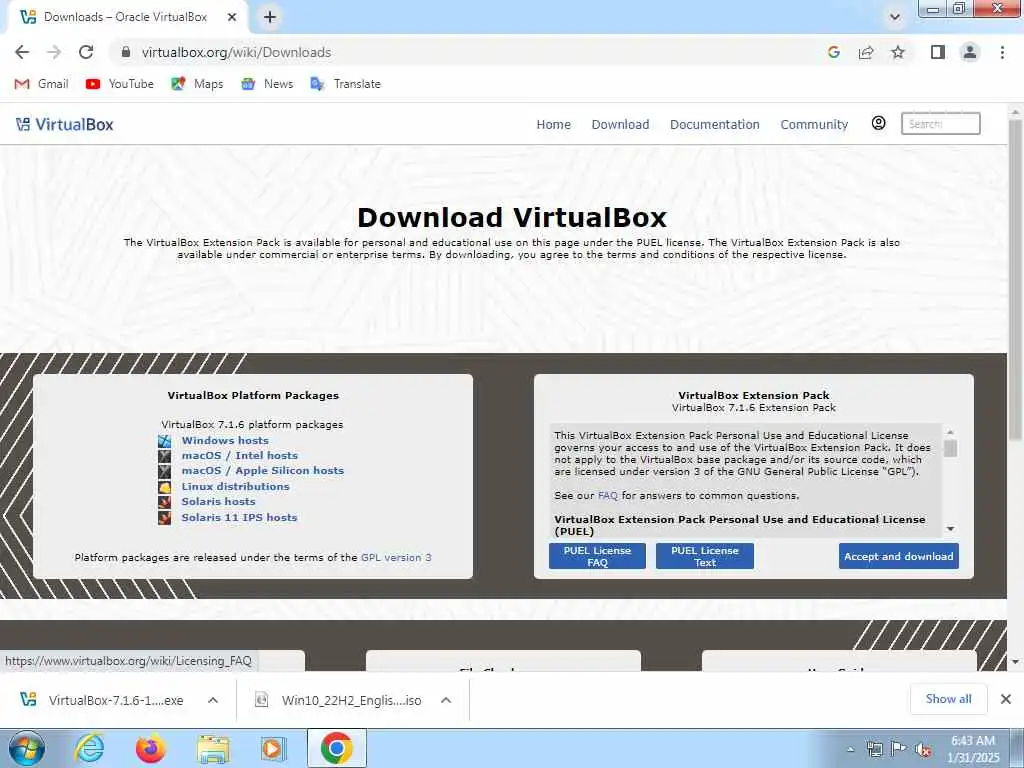The width and height of the screenshot is (1024, 768).
Task: Click PUEL License Text button
Action: point(705,556)
